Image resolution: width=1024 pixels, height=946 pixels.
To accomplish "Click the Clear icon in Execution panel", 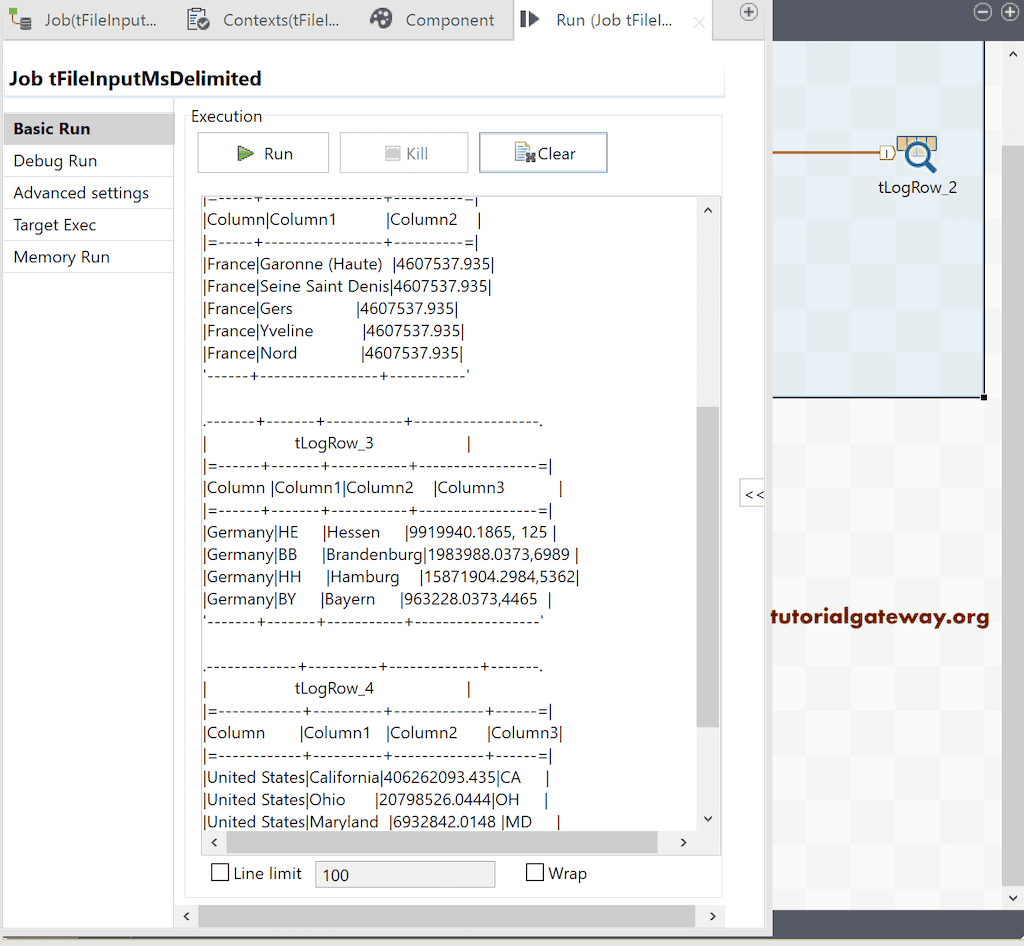I will tap(524, 152).
